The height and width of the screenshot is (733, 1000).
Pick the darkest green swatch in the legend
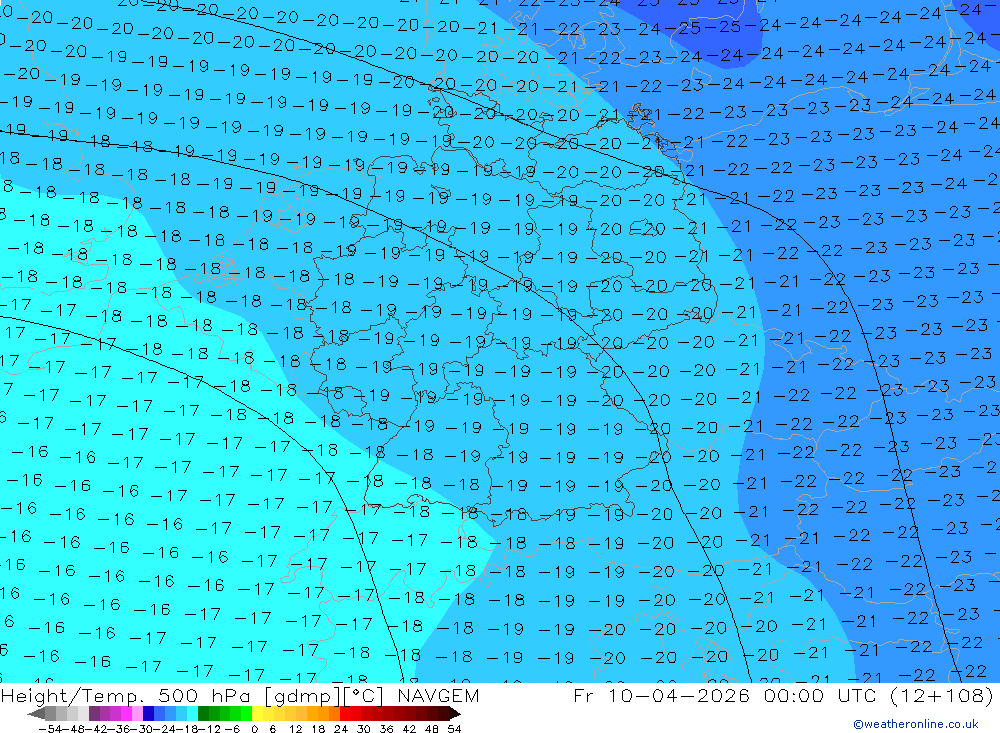click(x=203, y=714)
